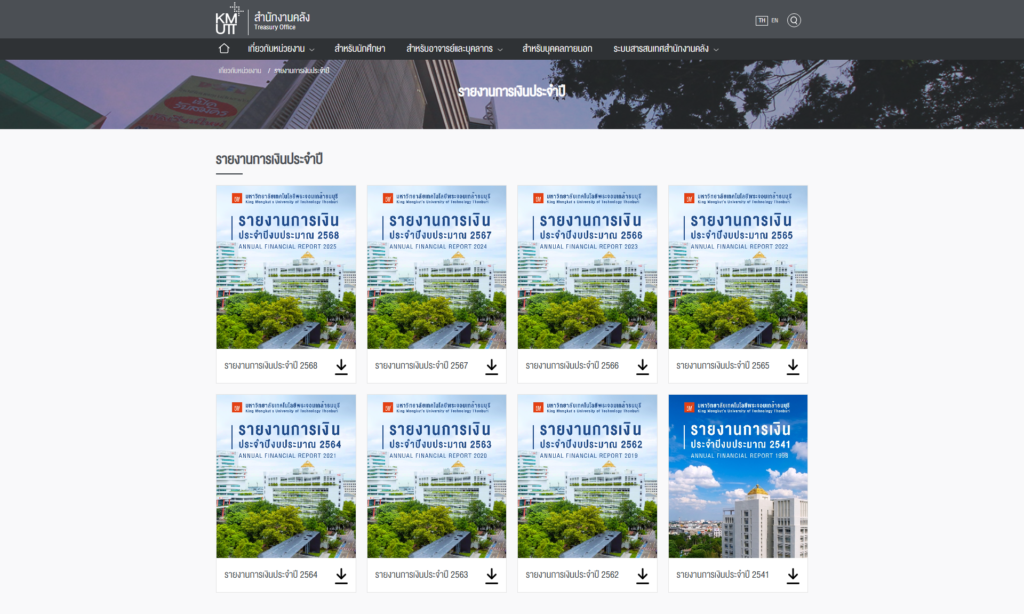Image resolution: width=1024 pixels, height=614 pixels.
Task: Click the รายงานการเงินประจำปี 2568 caption
Action: pos(270,366)
